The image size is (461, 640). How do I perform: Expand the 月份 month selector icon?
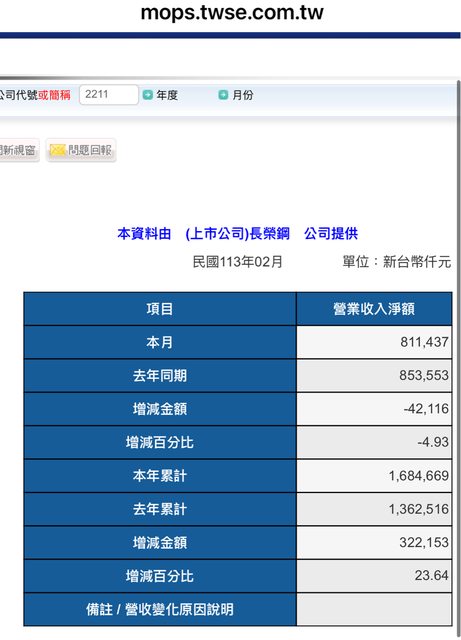pos(223,95)
